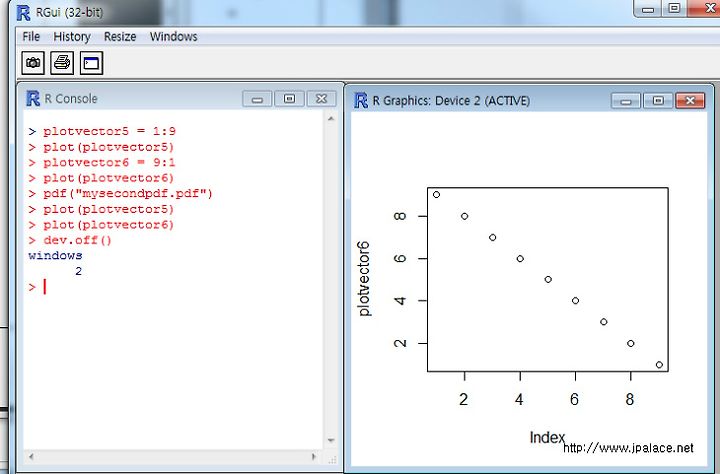Click the return-focus-to-console toolbar icon
This screenshot has width=720, height=474.
[x=91, y=63]
